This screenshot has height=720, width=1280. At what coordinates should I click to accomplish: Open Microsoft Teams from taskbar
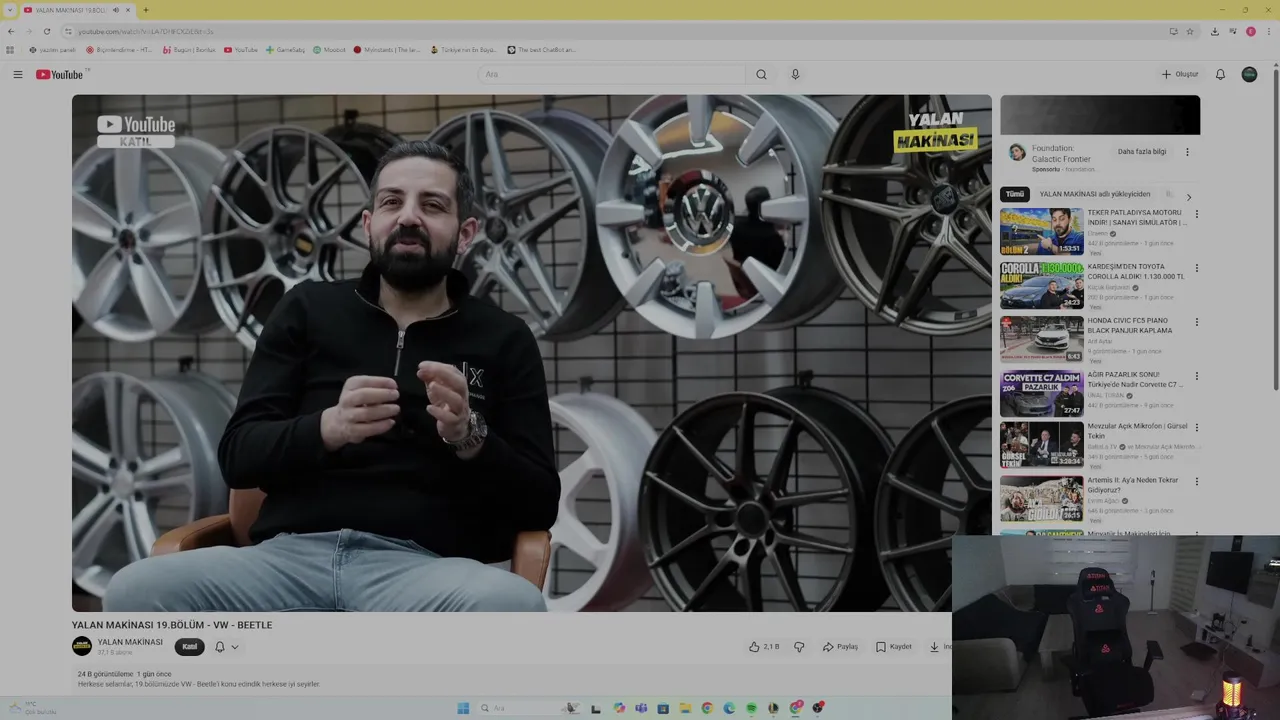[x=641, y=708]
